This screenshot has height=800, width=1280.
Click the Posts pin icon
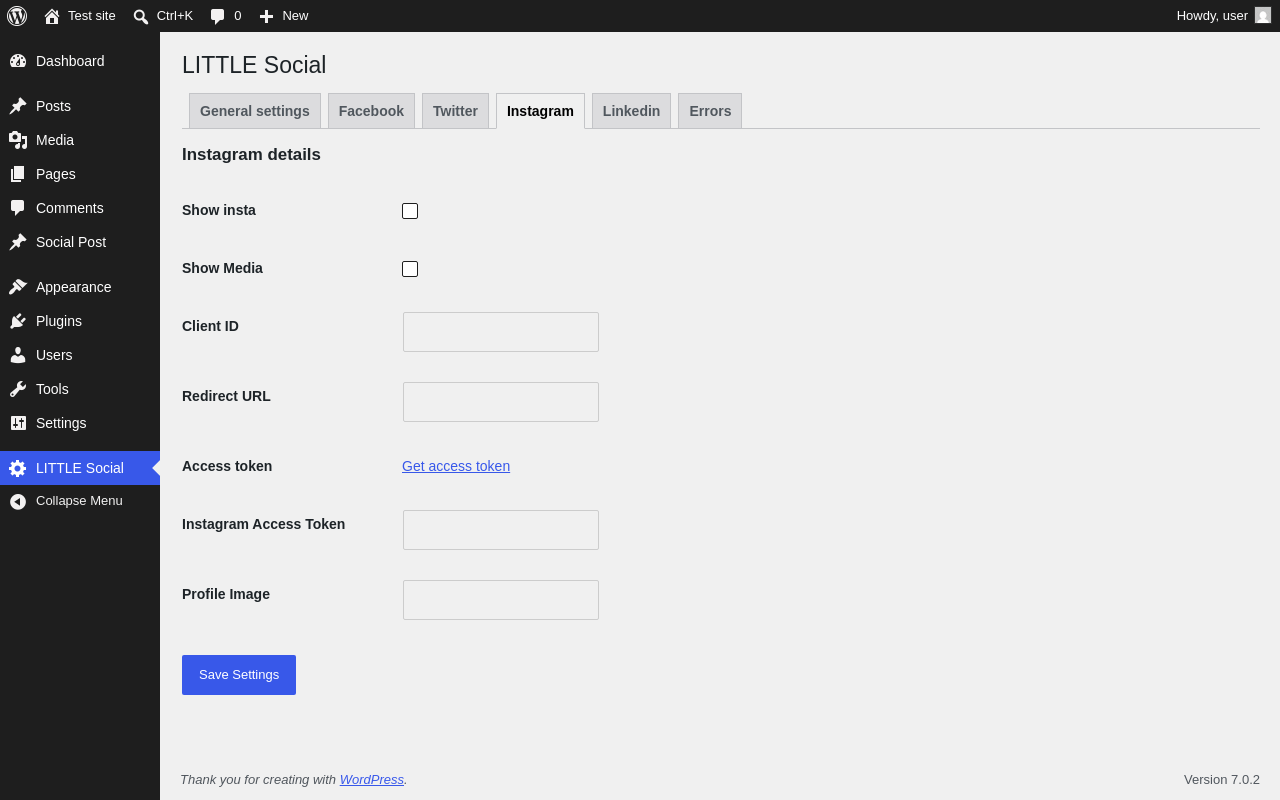[x=18, y=106]
